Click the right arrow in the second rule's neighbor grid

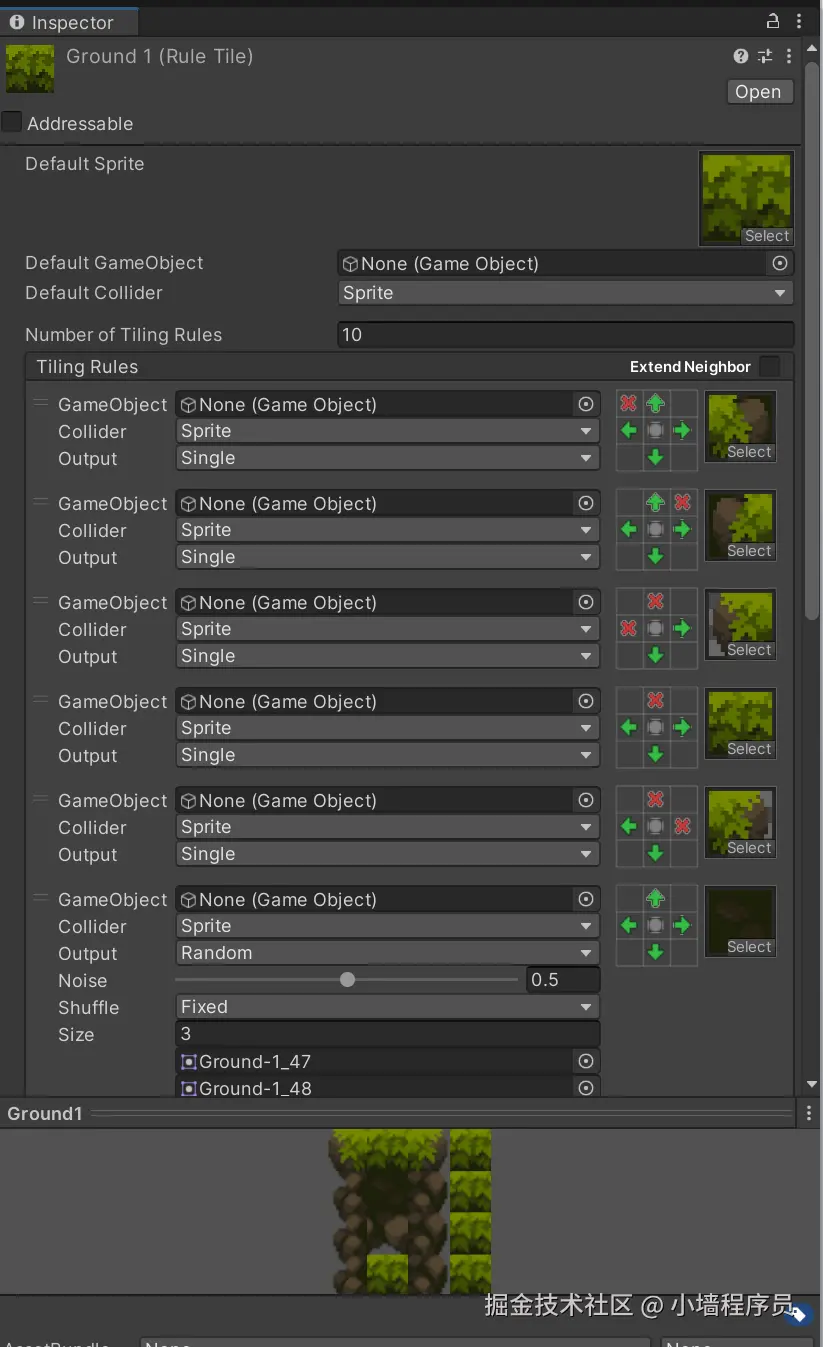point(682,530)
